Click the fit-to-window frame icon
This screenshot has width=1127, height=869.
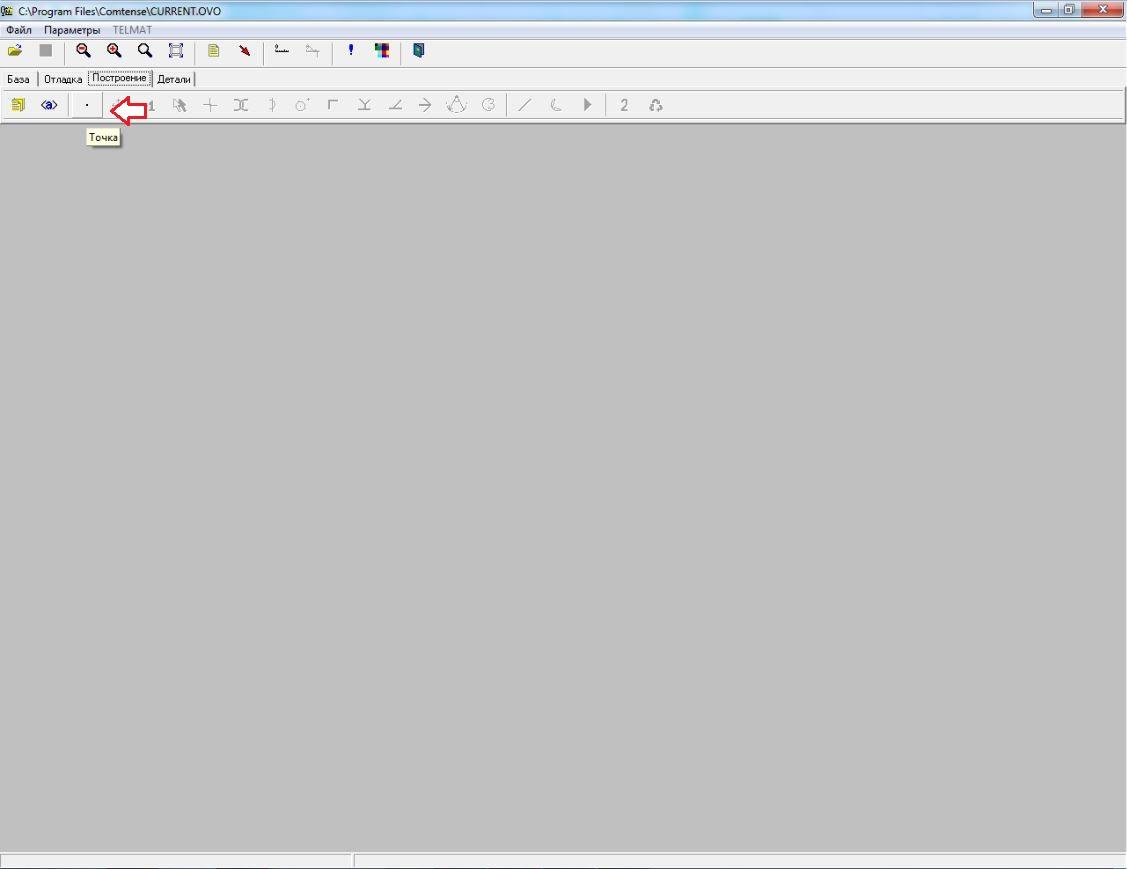click(176, 51)
